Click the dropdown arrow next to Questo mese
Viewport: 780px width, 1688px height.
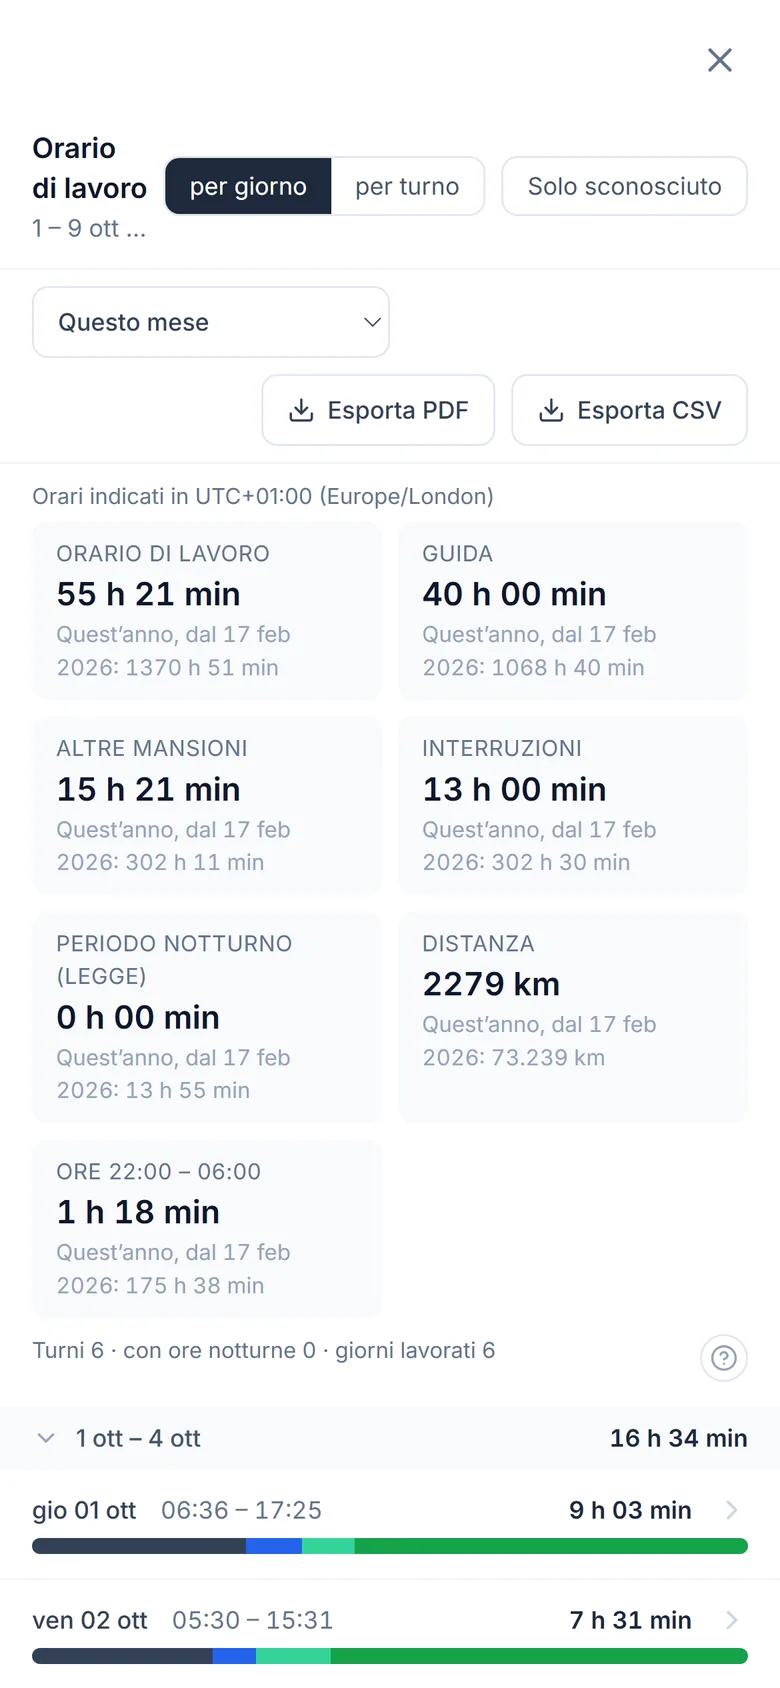(372, 322)
